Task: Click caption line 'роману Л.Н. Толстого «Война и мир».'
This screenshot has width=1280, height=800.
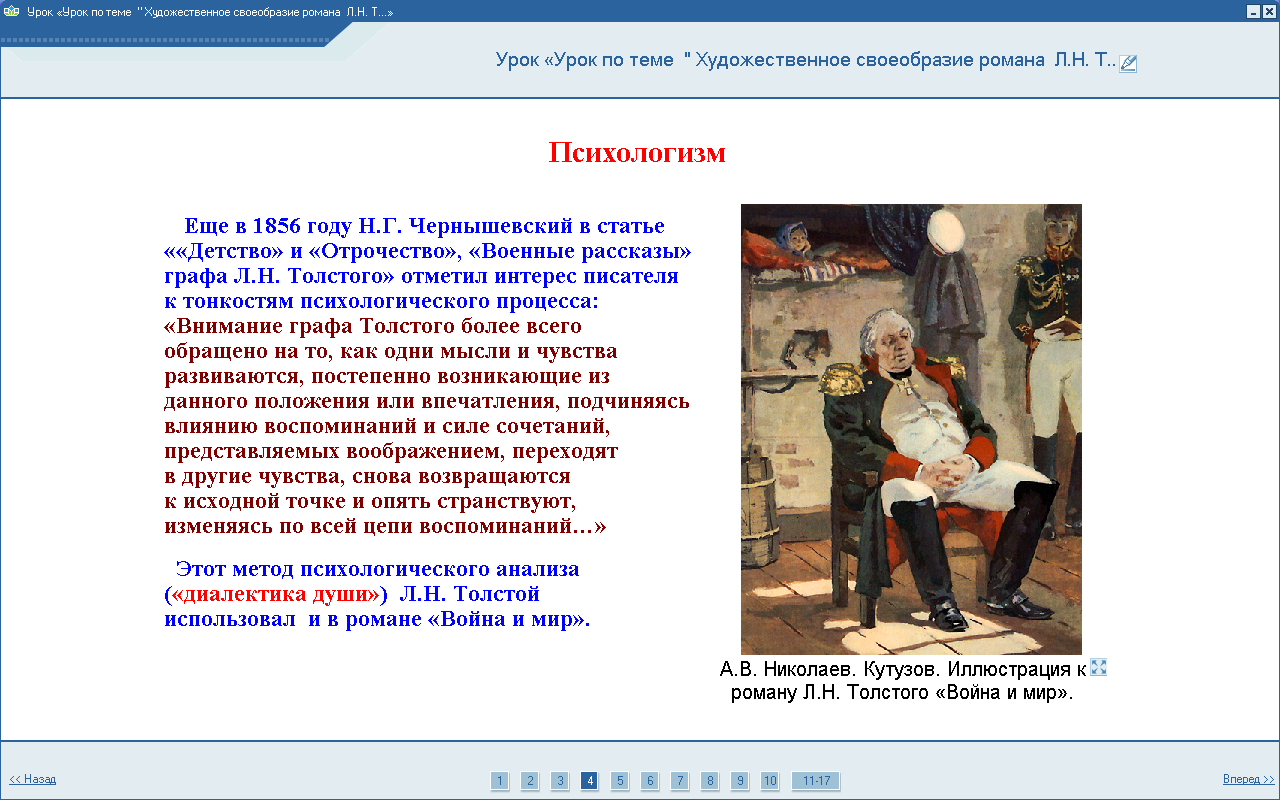Action: pos(902,692)
